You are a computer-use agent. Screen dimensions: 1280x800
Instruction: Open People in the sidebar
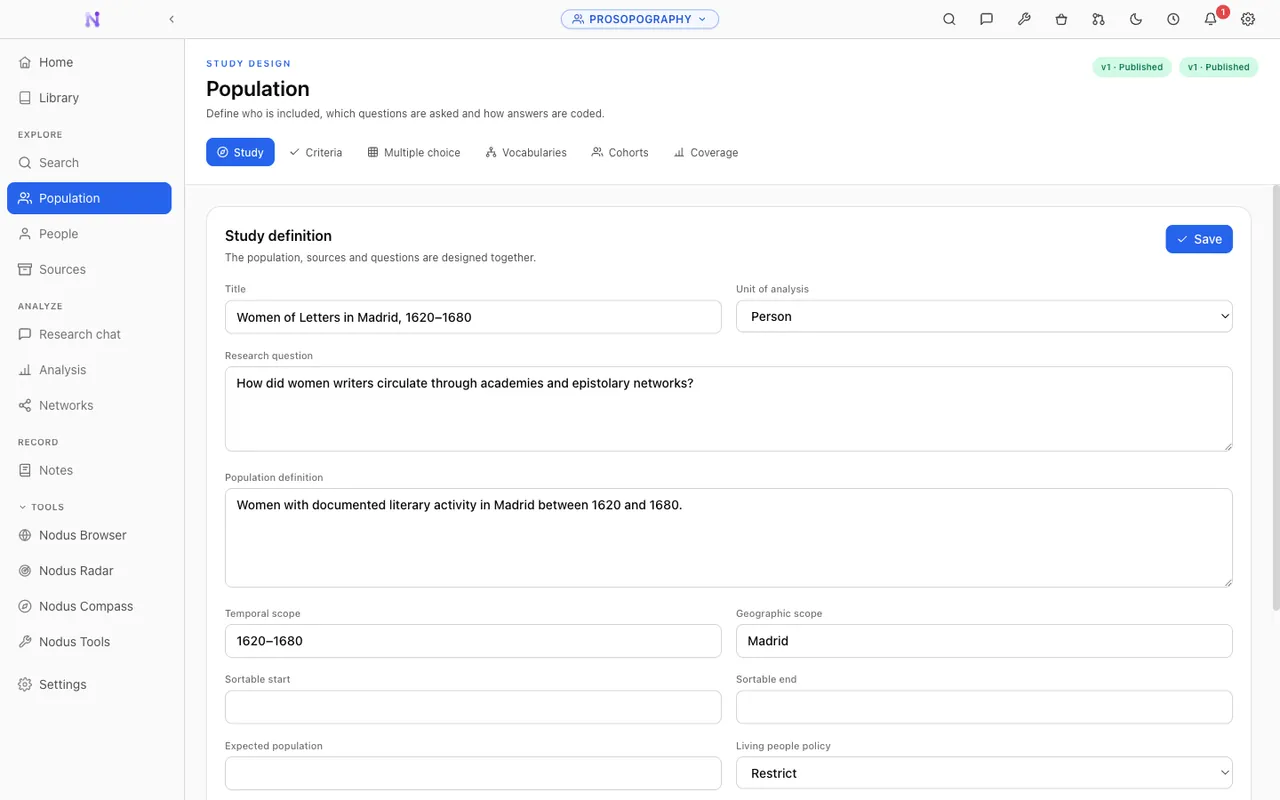point(89,234)
